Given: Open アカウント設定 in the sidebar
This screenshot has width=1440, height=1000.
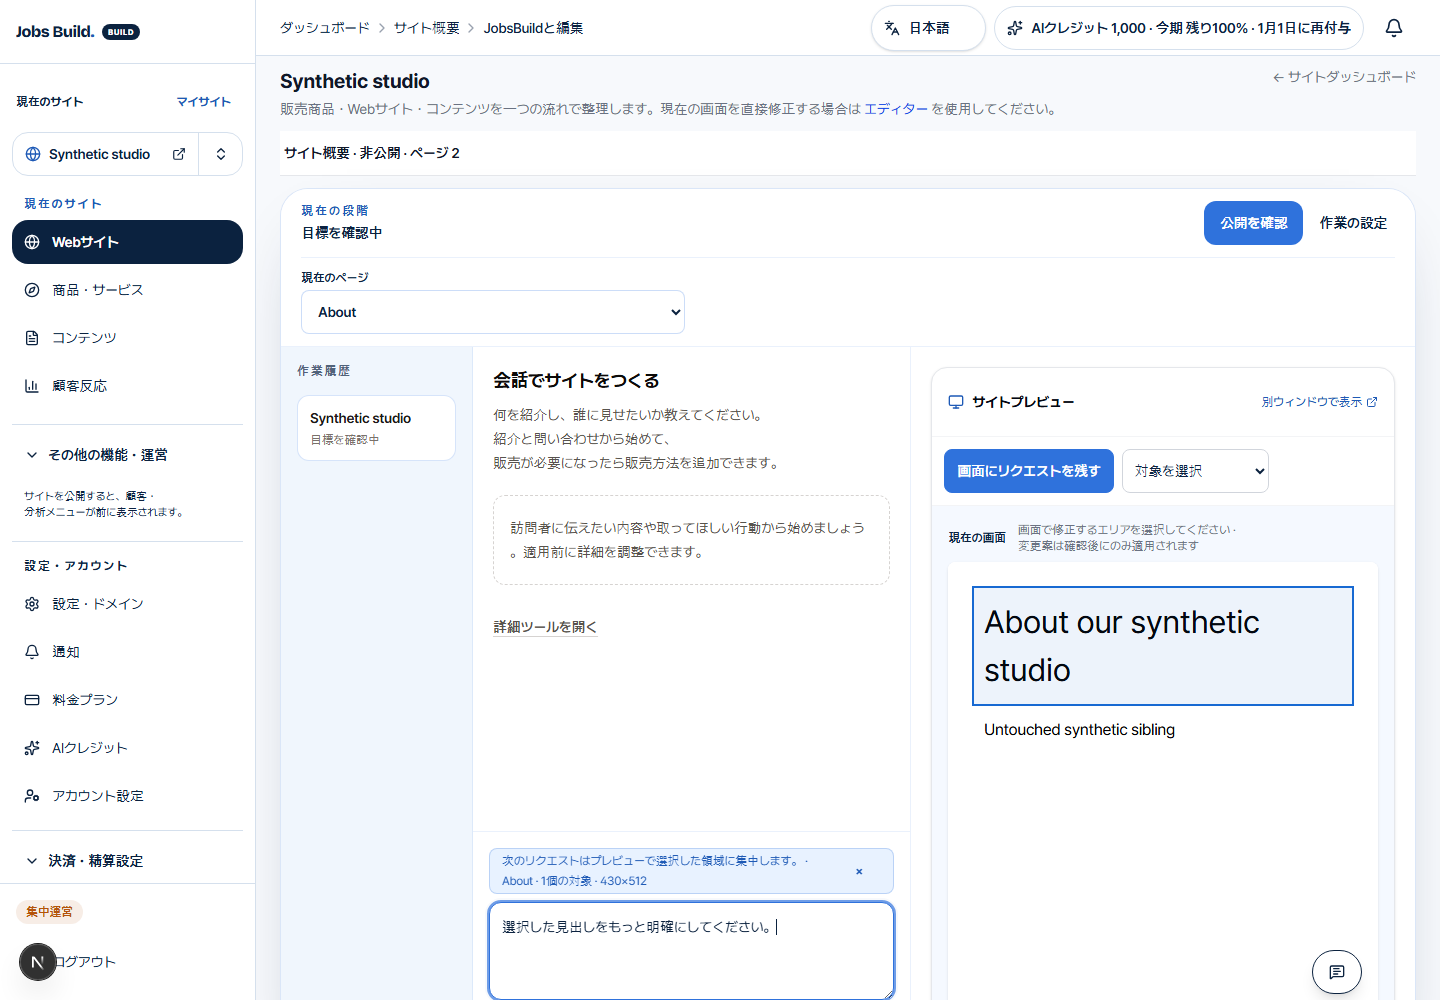Looking at the screenshot, I should point(127,796).
